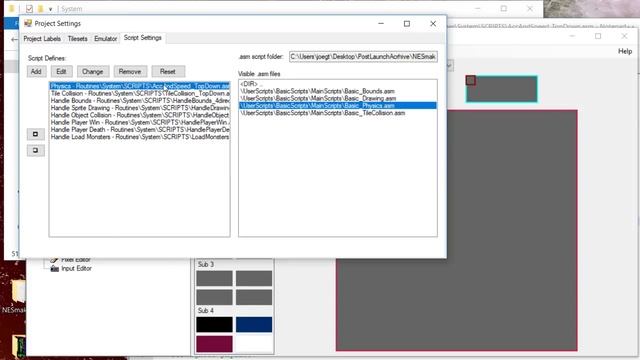
Task: Click the <DIR> .. entry in asm files
Action: click(338, 84)
